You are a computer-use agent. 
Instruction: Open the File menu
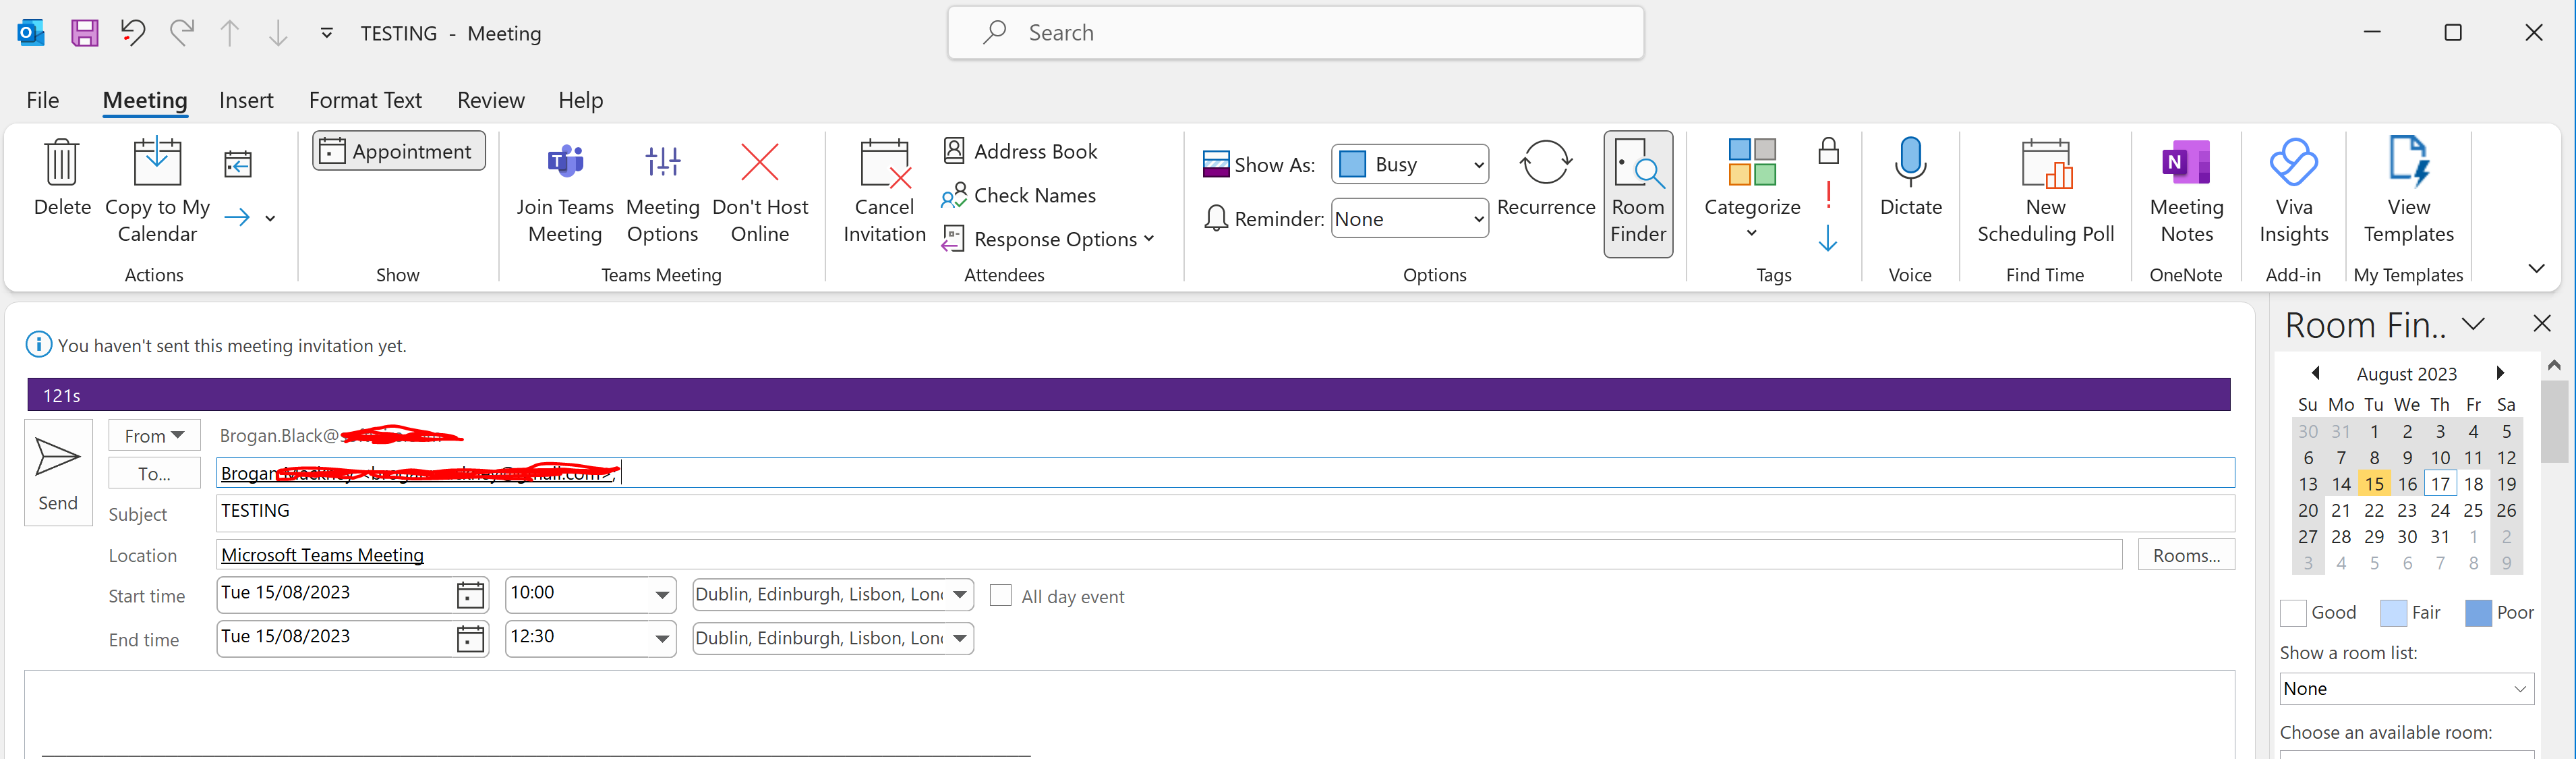tap(42, 100)
